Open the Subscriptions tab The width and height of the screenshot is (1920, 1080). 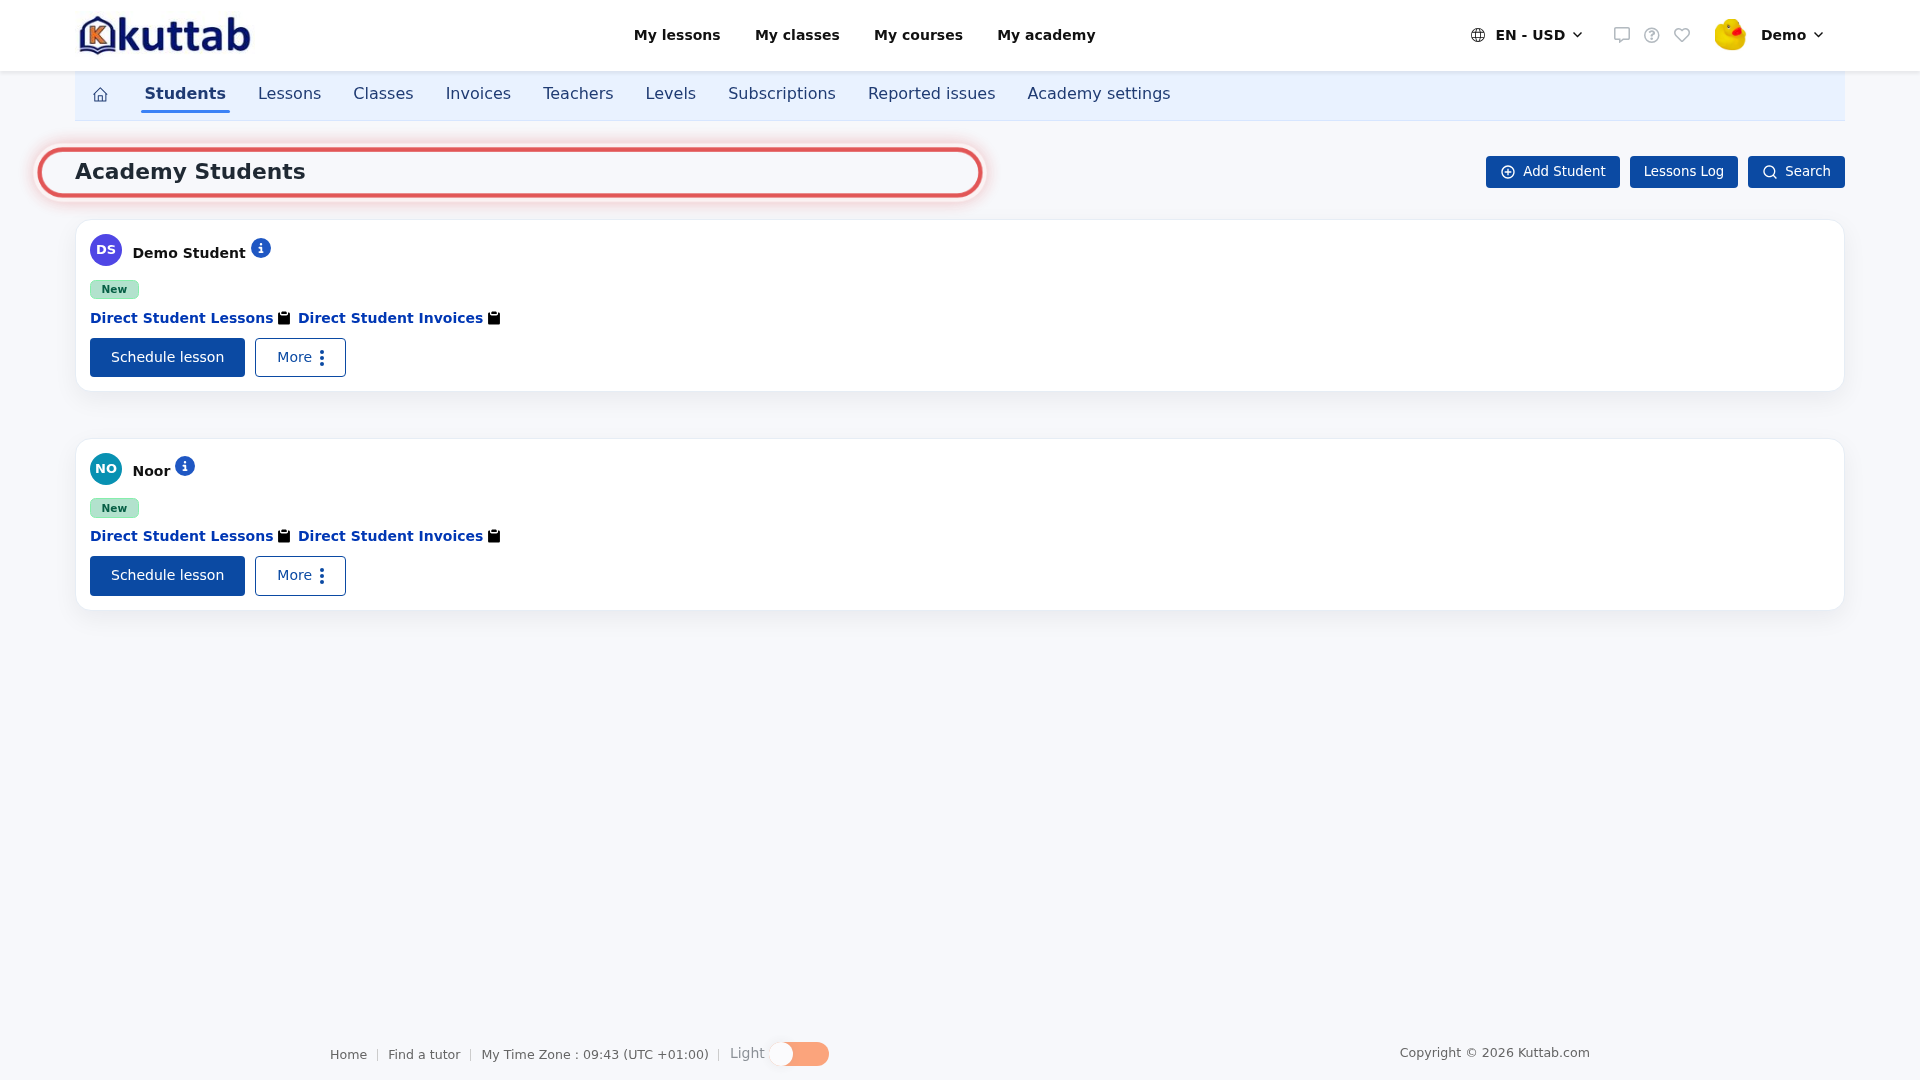click(x=782, y=94)
